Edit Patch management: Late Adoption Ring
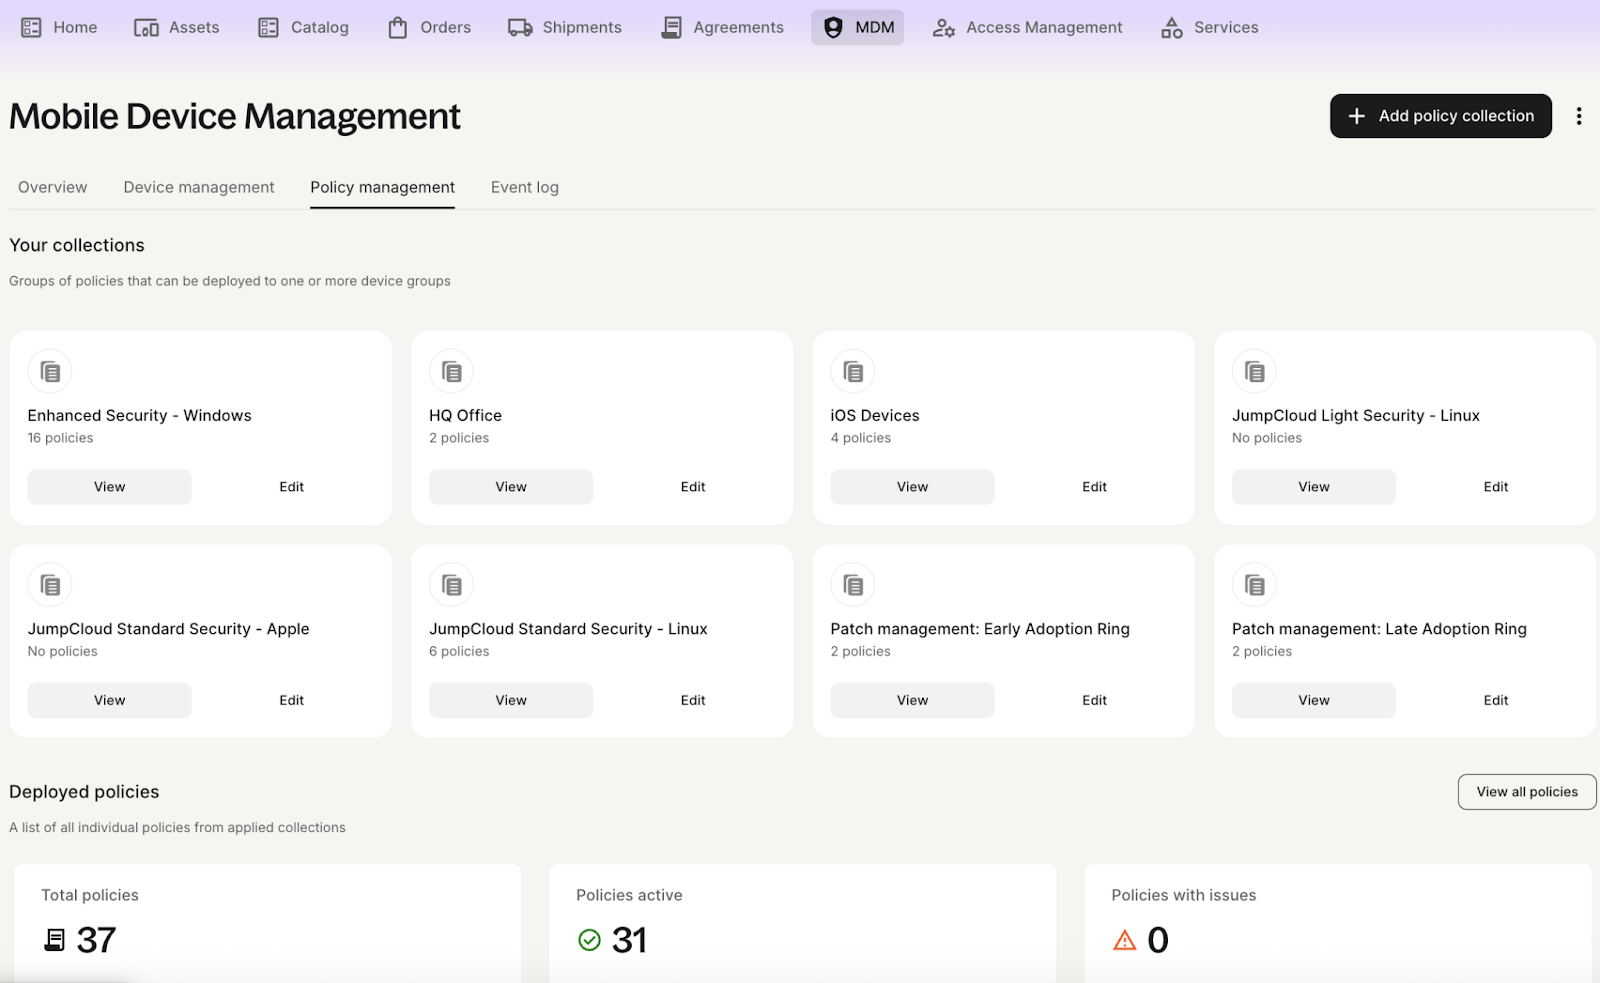The width and height of the screenshot is (1600, 983). coord(1495,700)
